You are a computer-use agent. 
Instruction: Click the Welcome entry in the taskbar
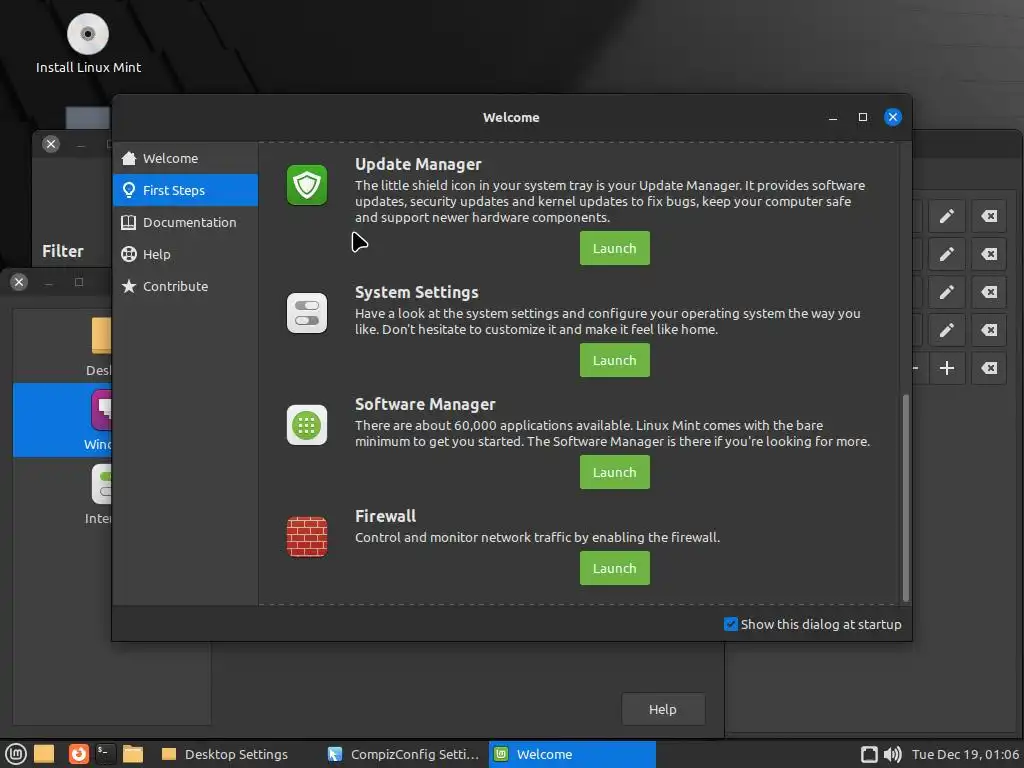pyautogui.click(x=572, y=754)
